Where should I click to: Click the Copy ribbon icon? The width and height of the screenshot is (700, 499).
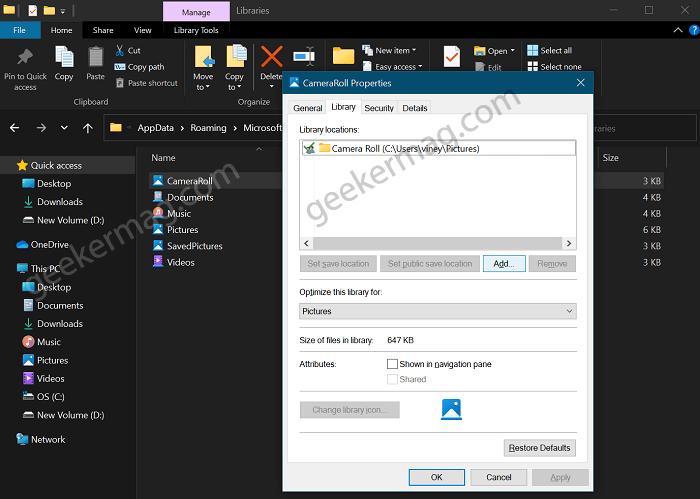64,57
